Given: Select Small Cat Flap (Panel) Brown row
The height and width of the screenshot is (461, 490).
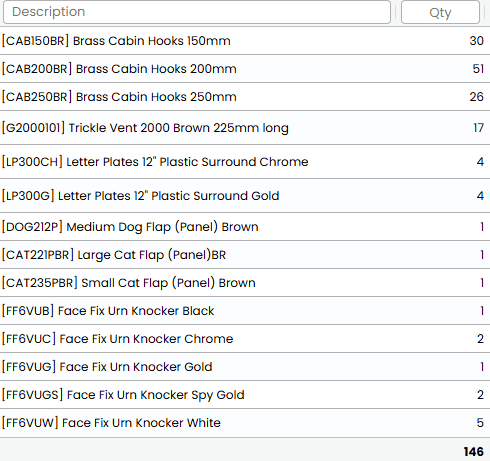Looking at the screenshot, I should [245, 283].
